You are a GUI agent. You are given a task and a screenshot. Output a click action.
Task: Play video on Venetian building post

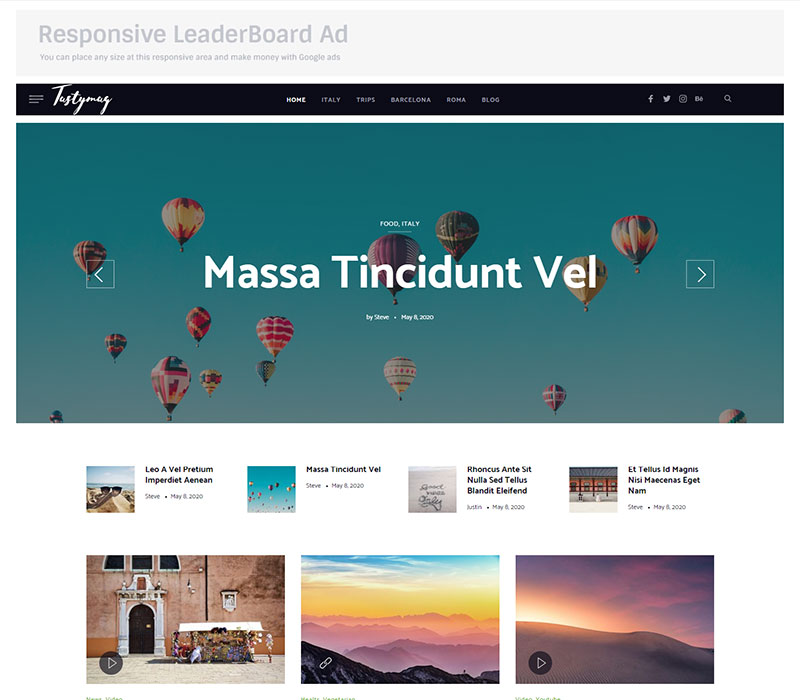[111, 663]
